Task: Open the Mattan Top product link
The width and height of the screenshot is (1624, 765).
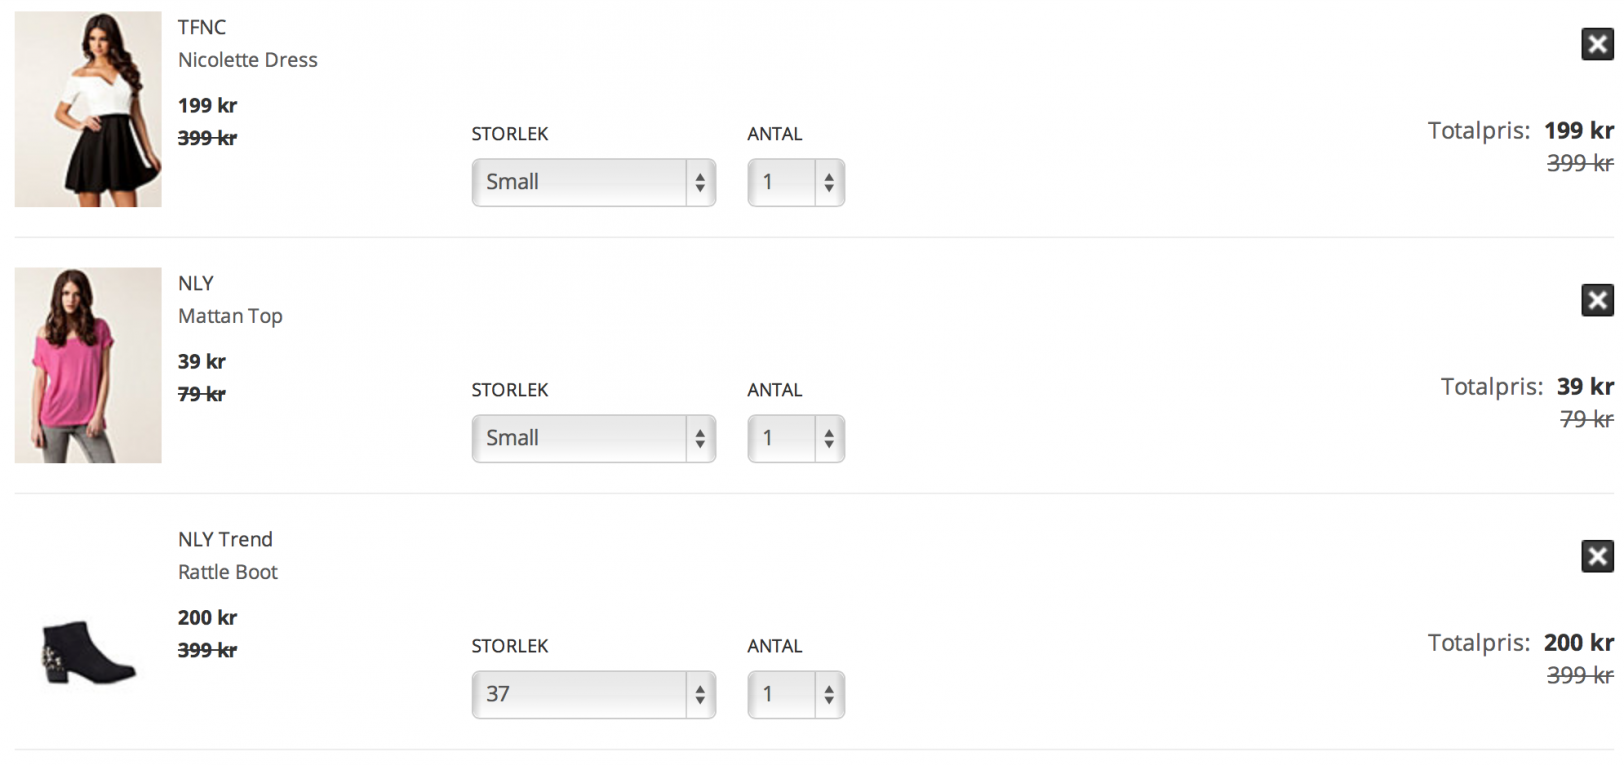Action: coord(230,316)
